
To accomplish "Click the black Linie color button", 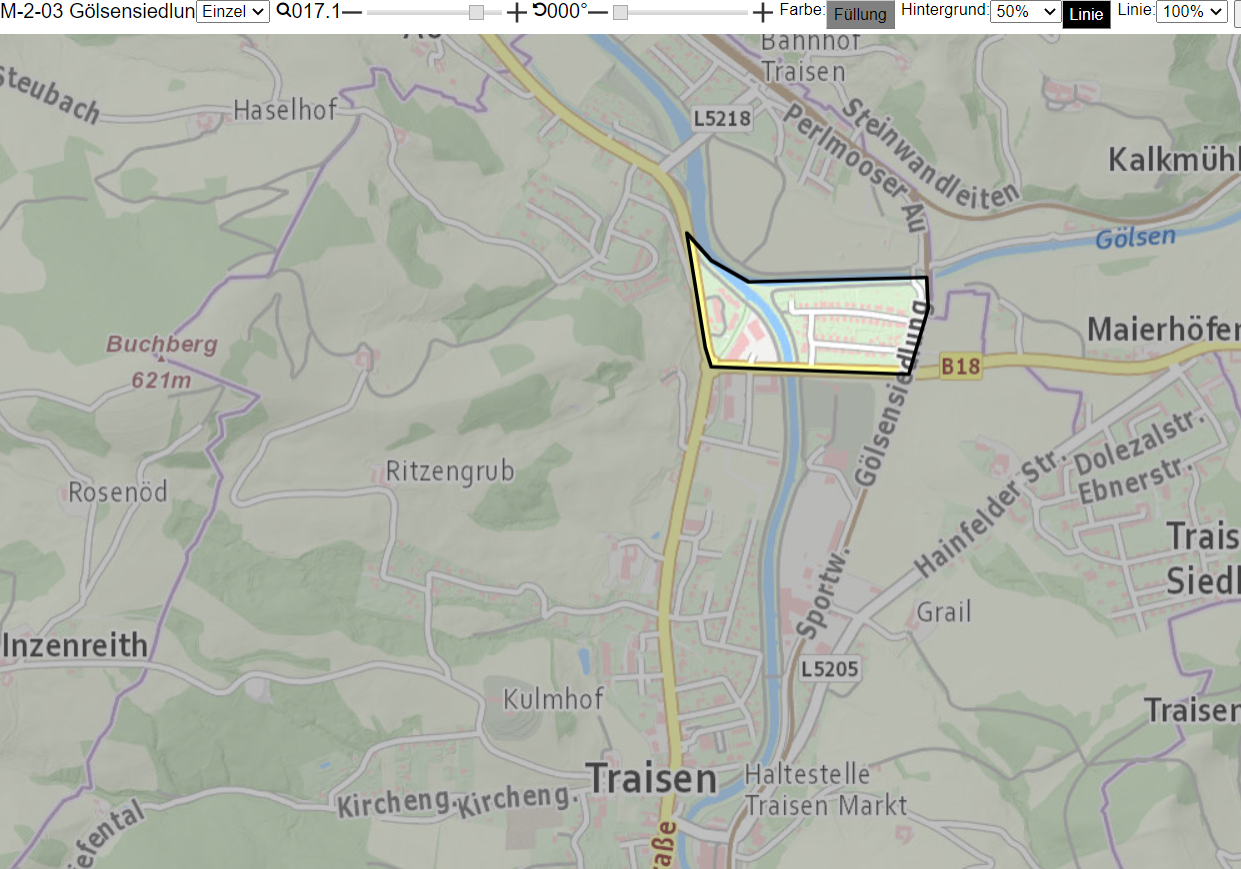I will 1086,15.
